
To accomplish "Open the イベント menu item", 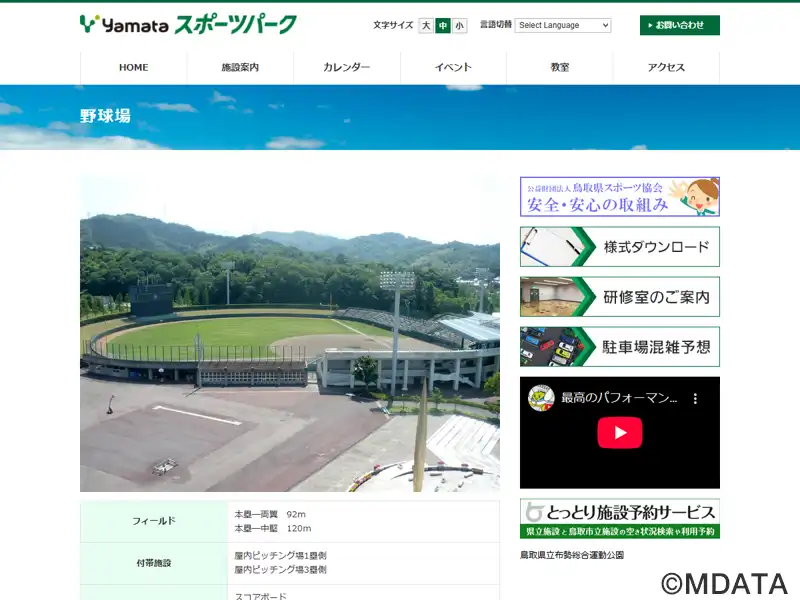I will [453, 67].
